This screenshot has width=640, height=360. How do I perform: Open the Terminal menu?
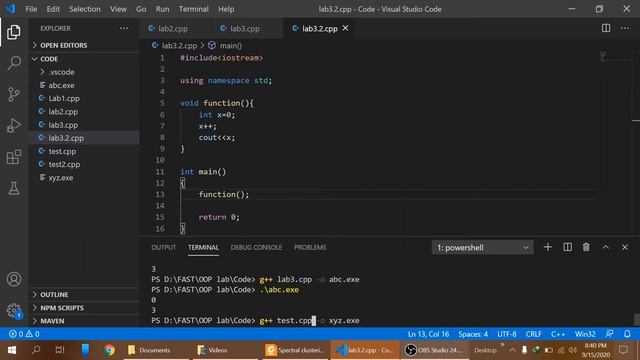coord(193,9)
